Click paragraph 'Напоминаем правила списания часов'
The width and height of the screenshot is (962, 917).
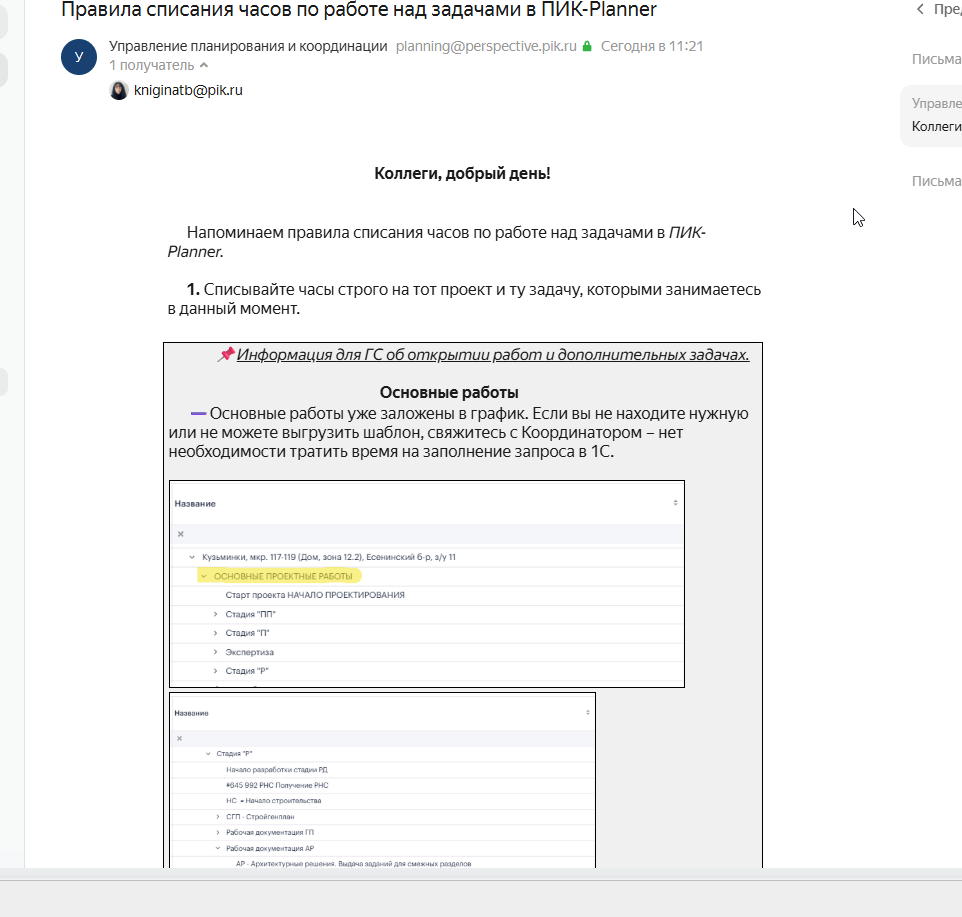pos(437,242)
